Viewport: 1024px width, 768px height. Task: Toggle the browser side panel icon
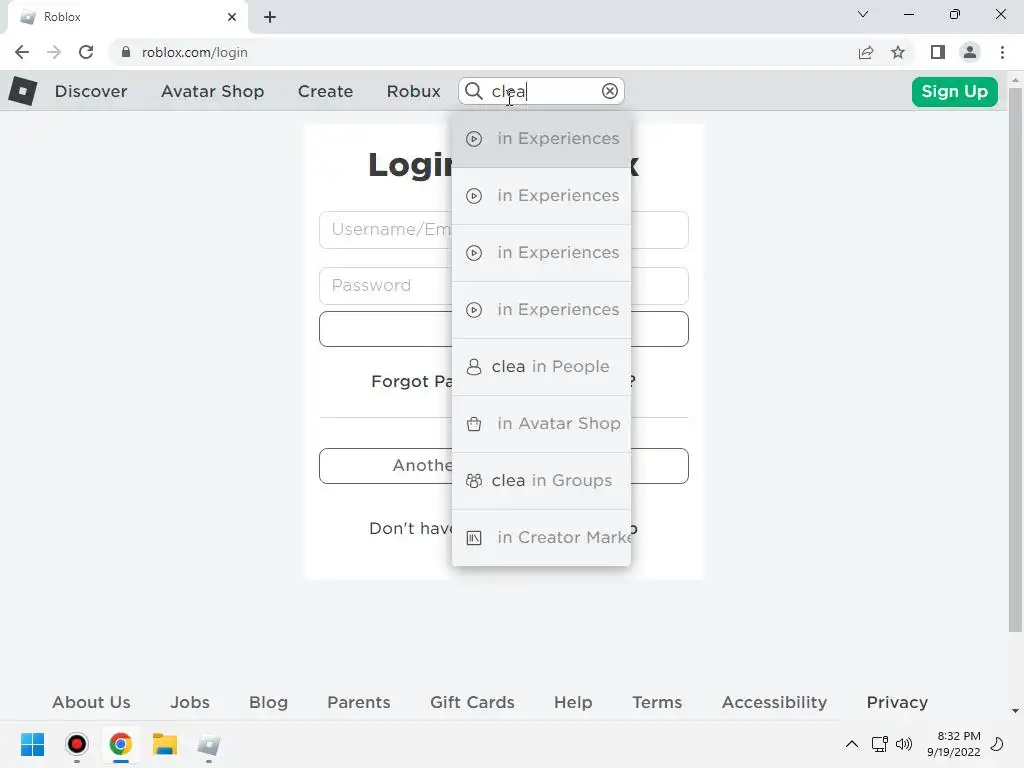pyautogui.click(x=938, y=52)
